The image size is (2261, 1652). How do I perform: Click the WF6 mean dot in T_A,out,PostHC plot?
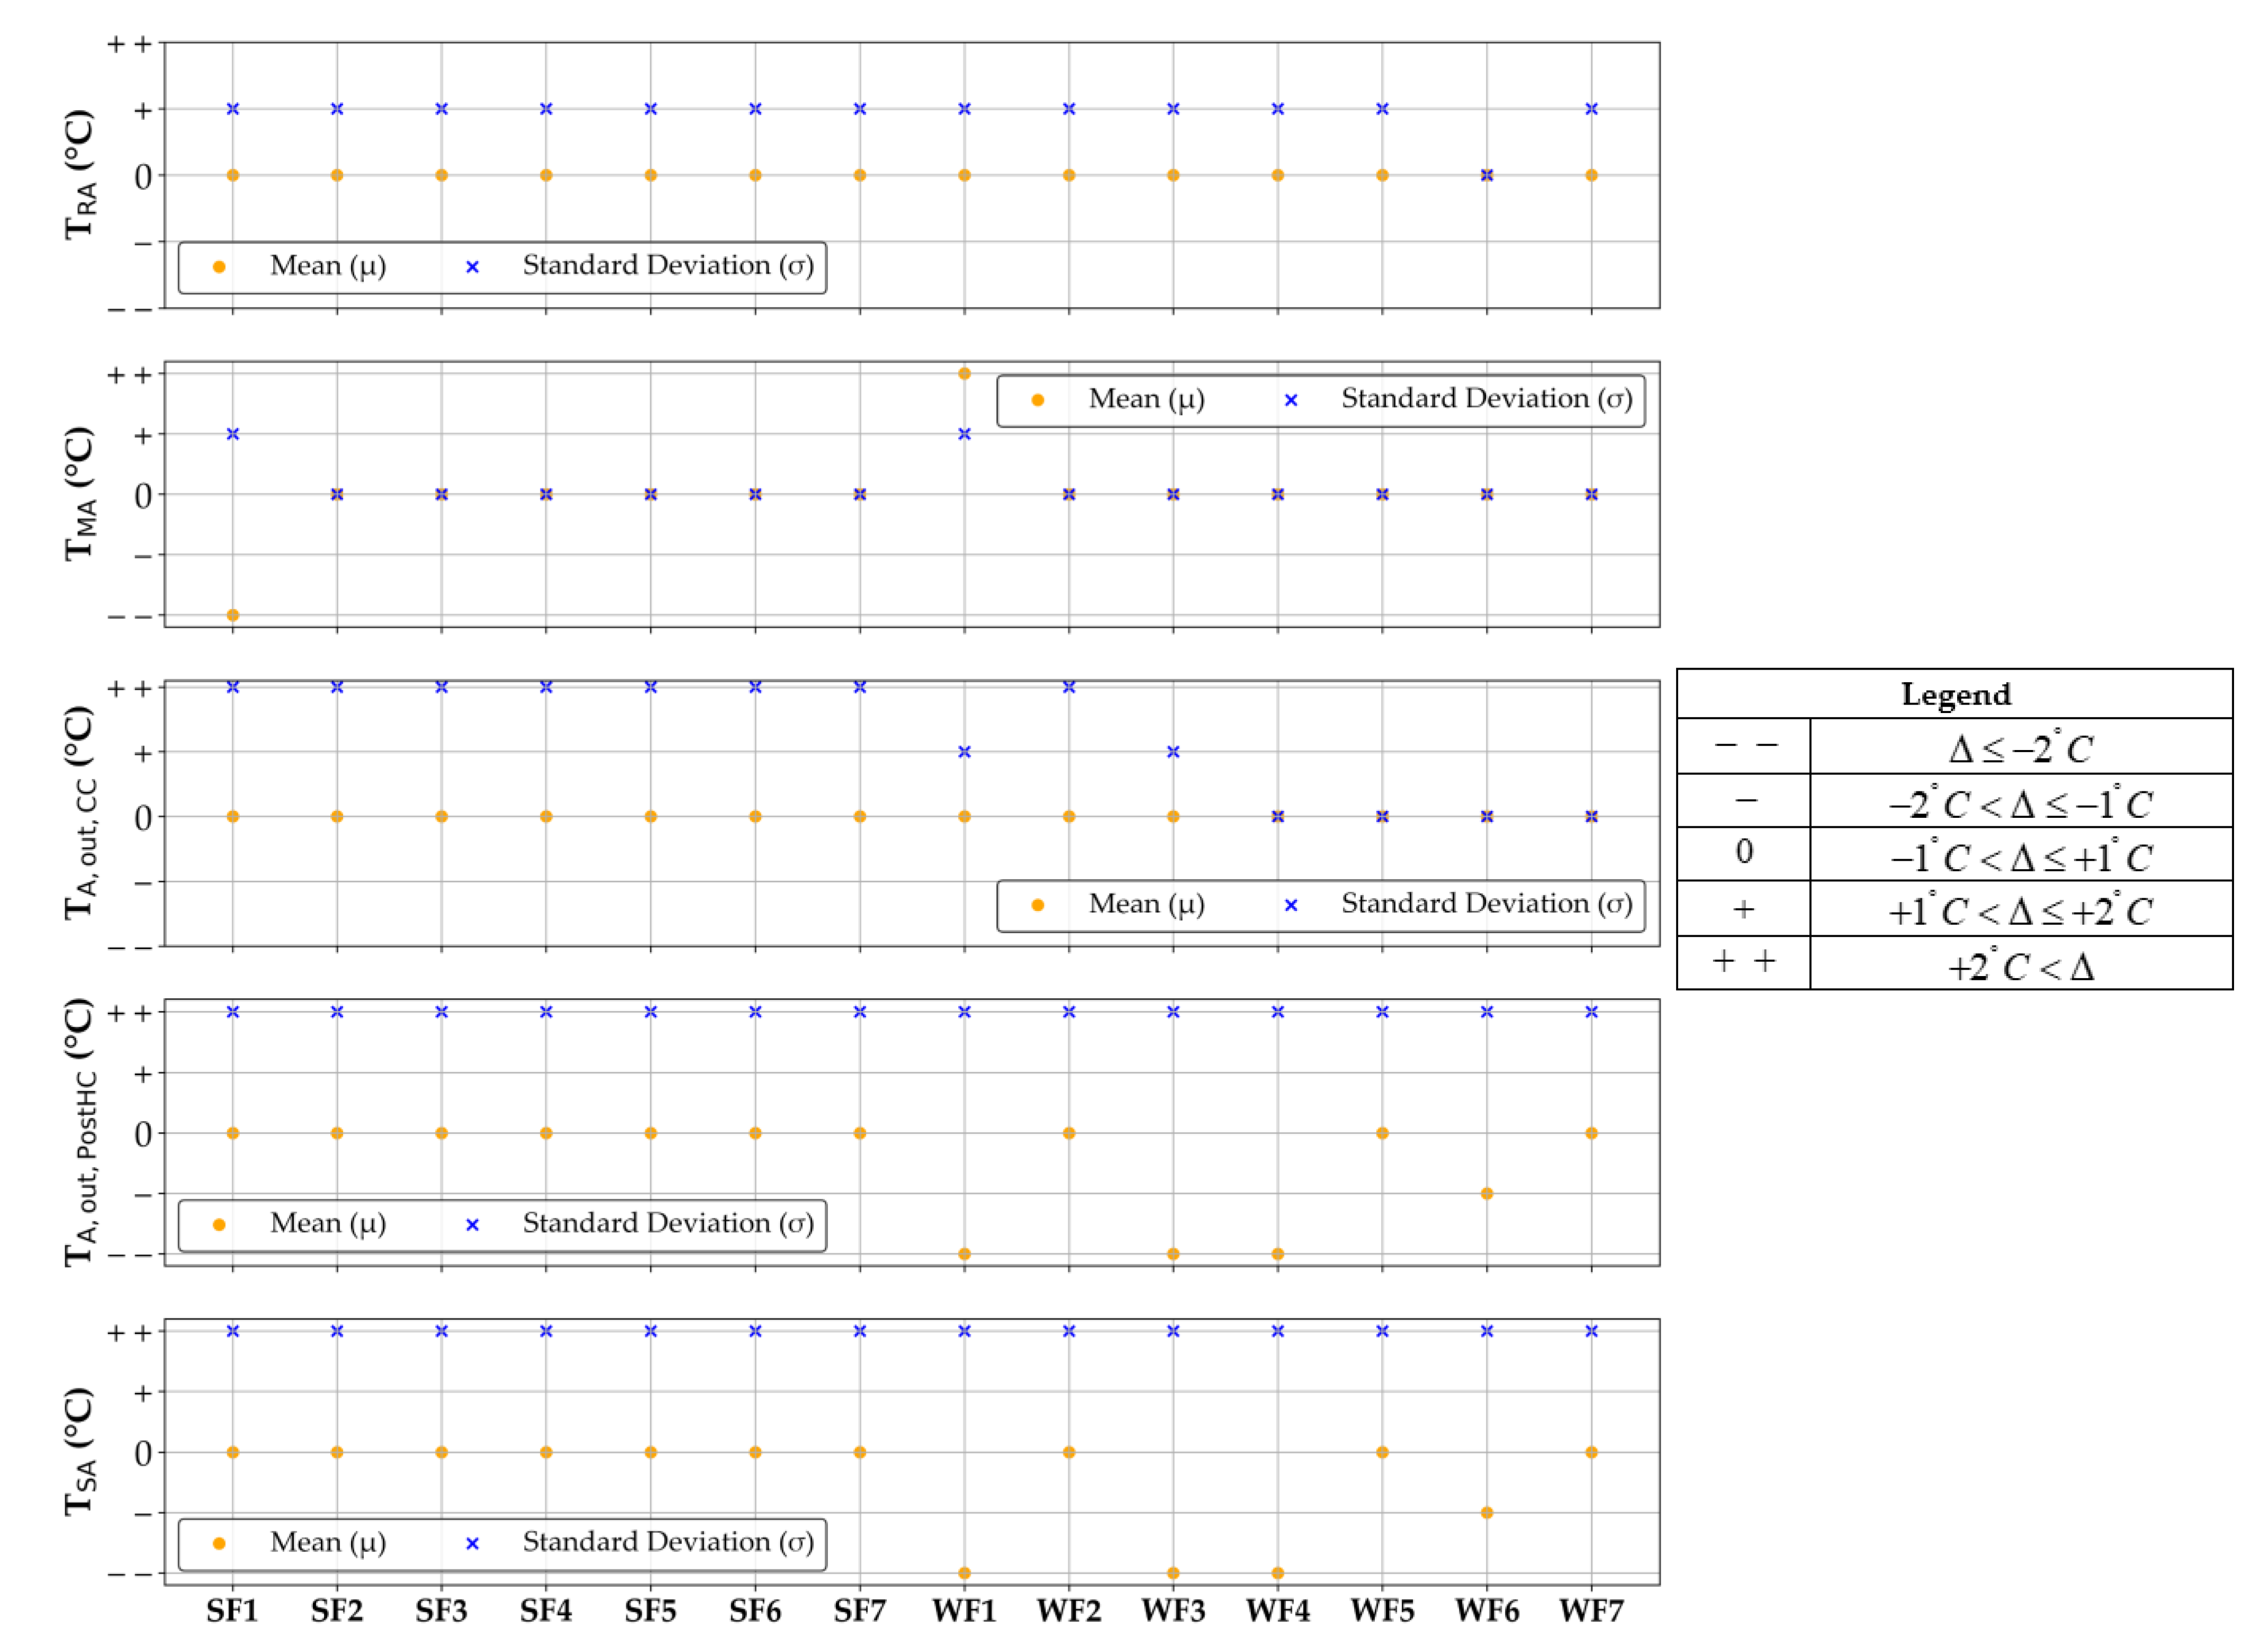click(1487, 1194)
